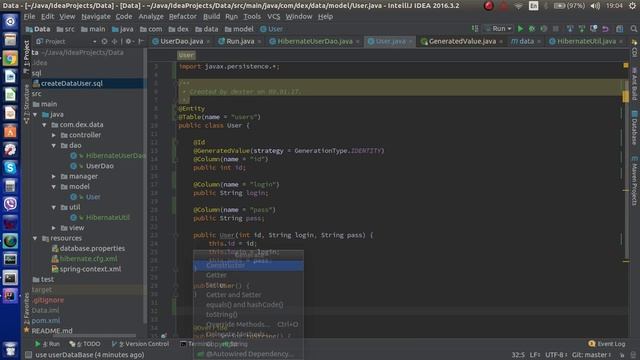Viewport: 640px width, 360px height.
Task: Open User class in model package
Action: 86,197
